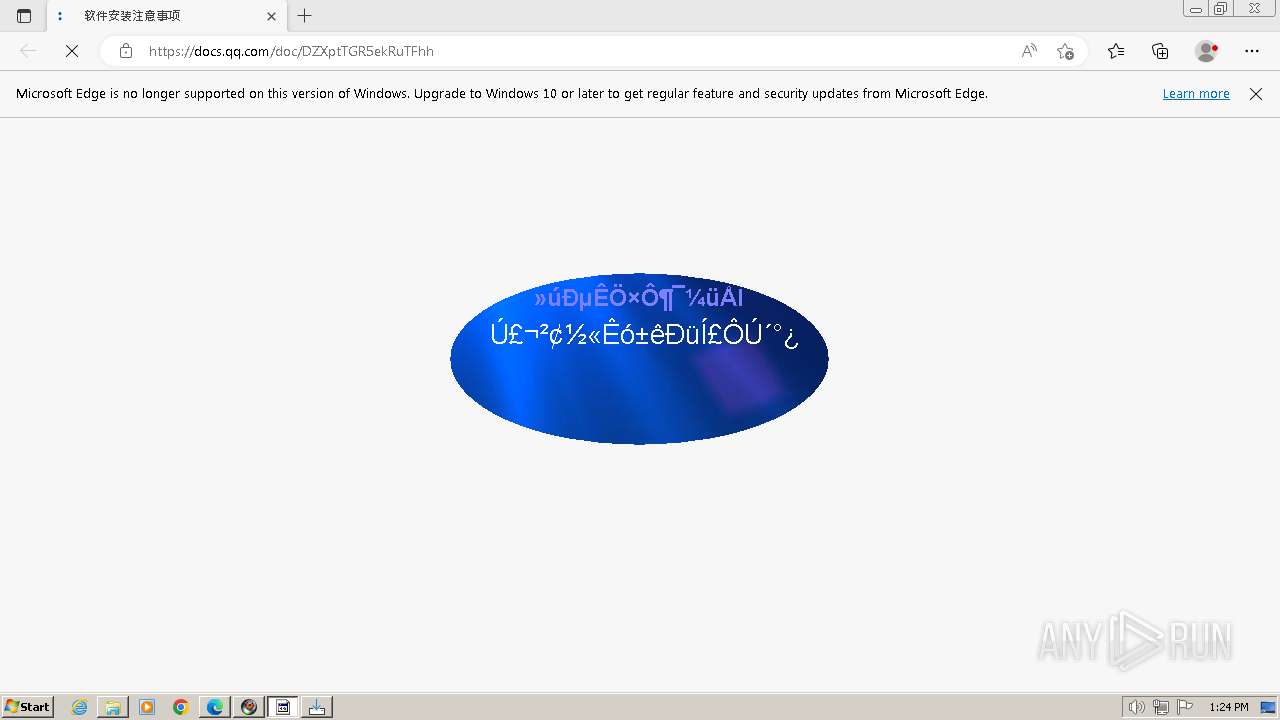This screenshot has width=1280, height=720.
Task: Stop loading the page
Action: (72, 51)
